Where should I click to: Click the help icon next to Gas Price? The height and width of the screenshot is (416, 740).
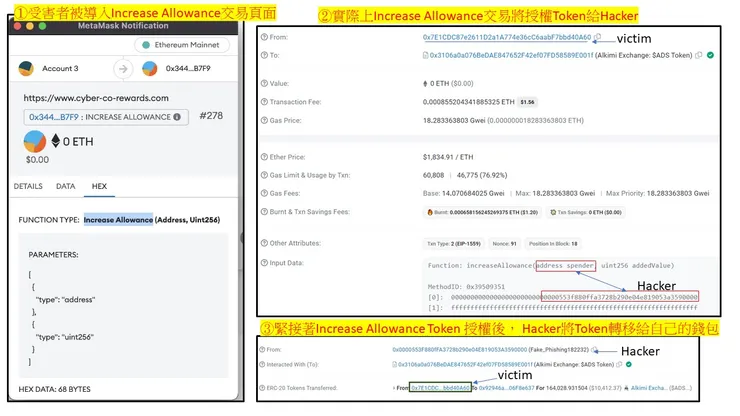point(264,120)
